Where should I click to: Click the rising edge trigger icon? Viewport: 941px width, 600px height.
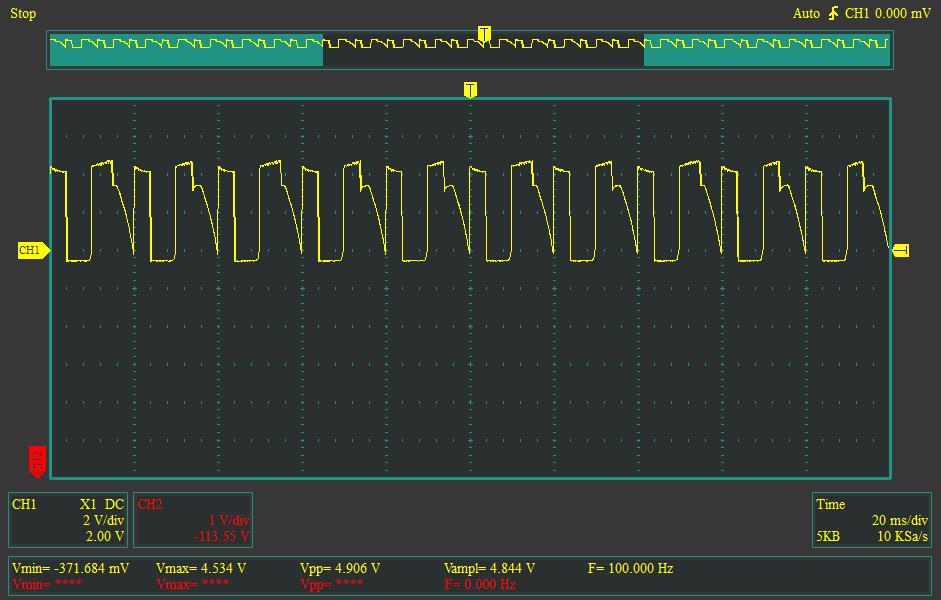point(832,13)
